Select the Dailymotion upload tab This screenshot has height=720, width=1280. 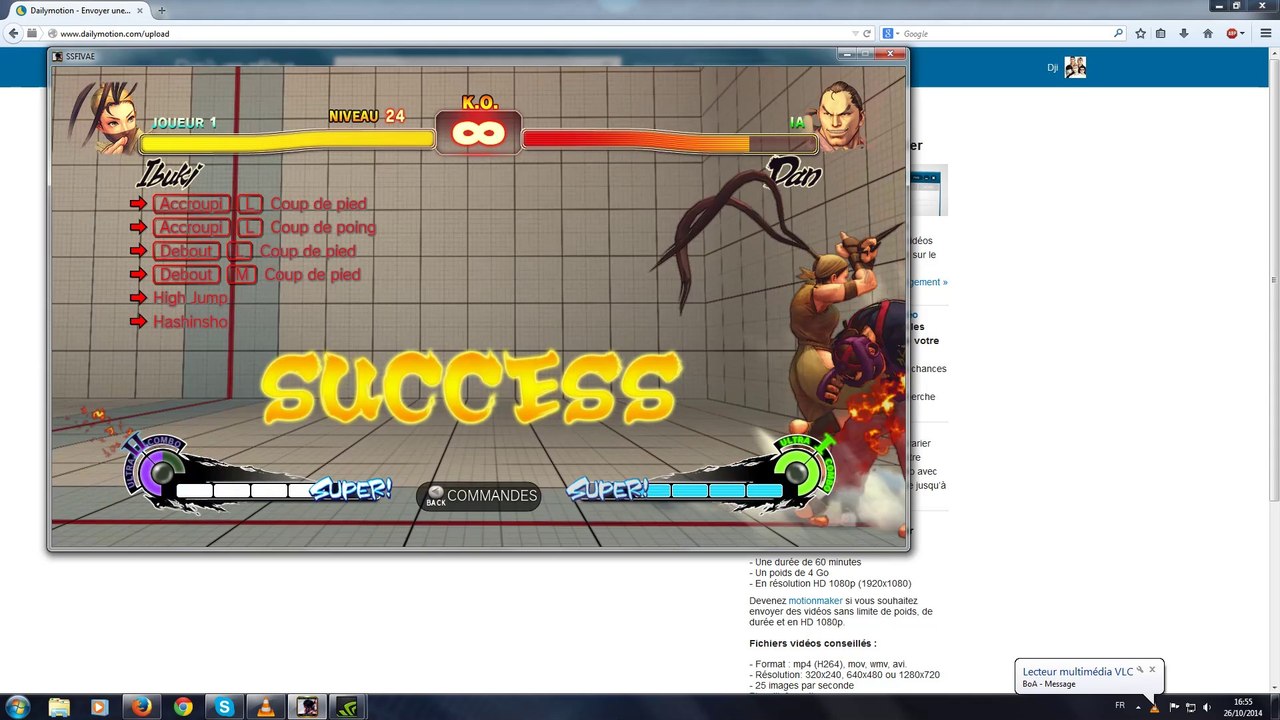tap(80, 10)
